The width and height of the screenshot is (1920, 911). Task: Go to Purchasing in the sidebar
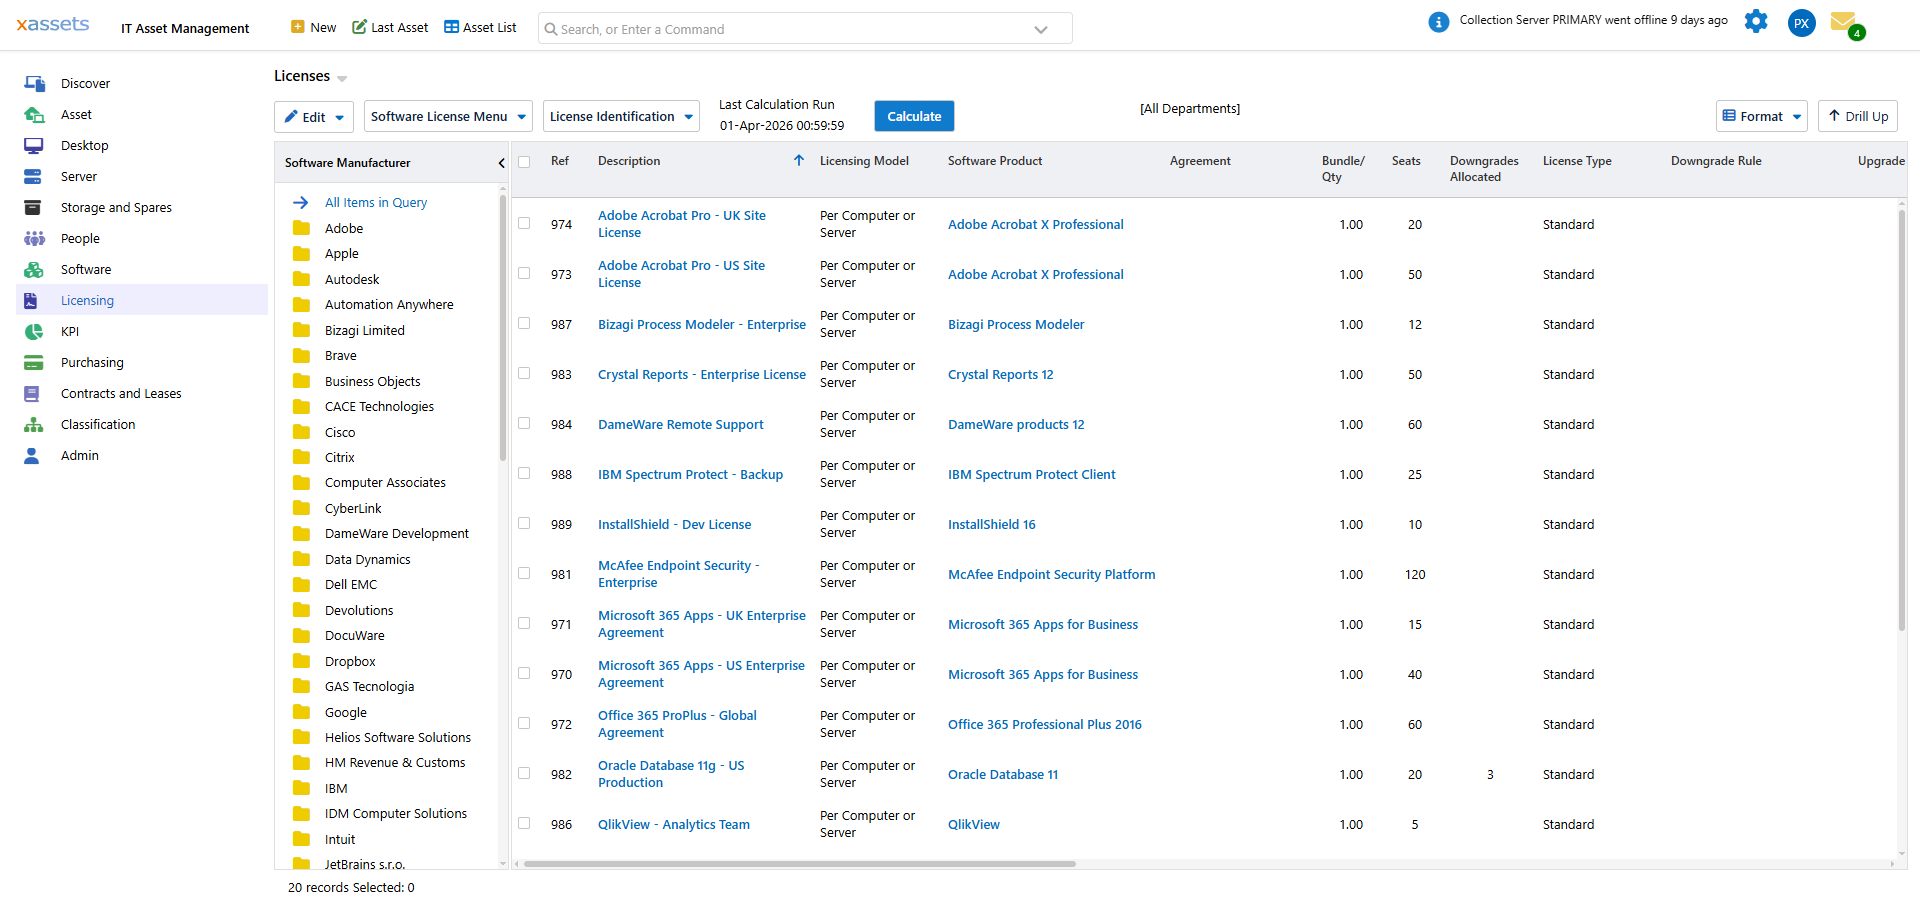(x=92, y=363)
